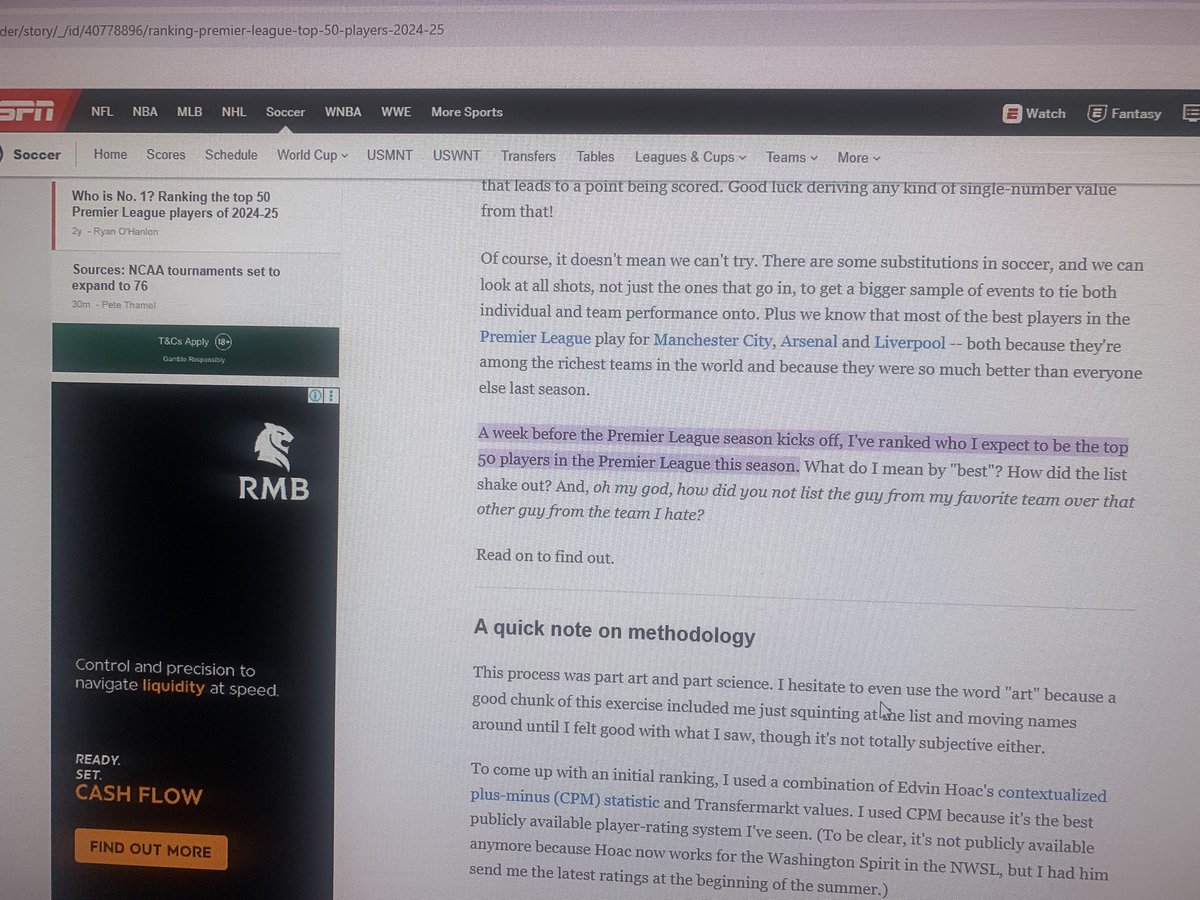Expand the More Sports menu
Viewport: 1200px width, 900px height.
467,112
